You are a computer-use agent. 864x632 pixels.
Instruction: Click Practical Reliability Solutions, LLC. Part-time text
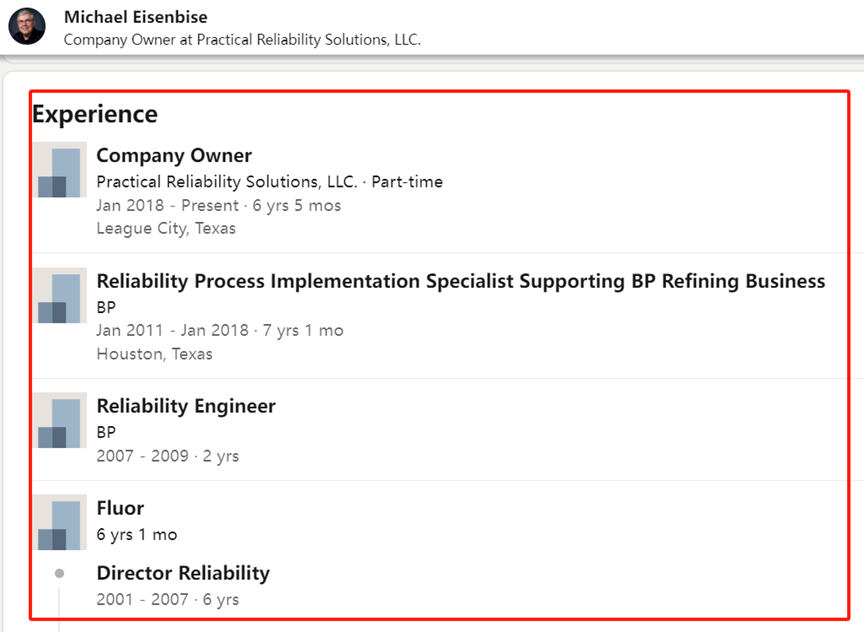269,182
